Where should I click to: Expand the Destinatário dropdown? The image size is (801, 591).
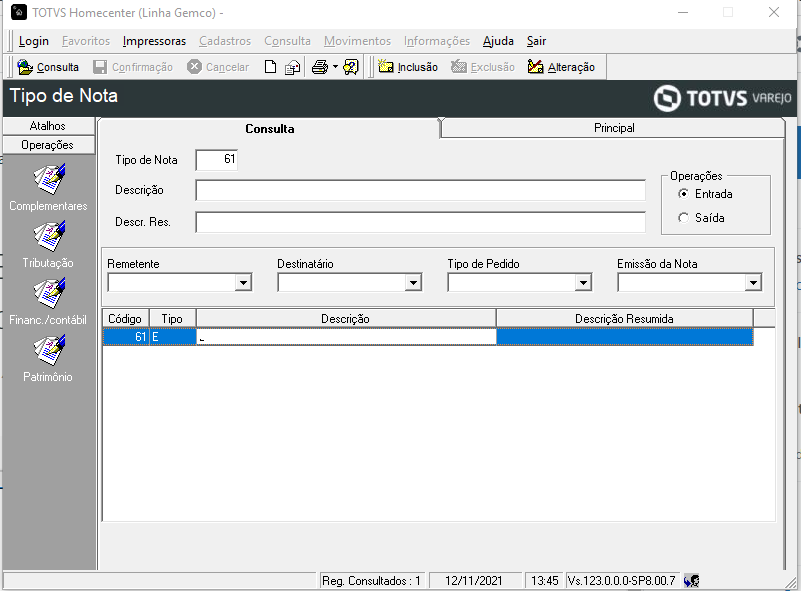pos(413,282)
